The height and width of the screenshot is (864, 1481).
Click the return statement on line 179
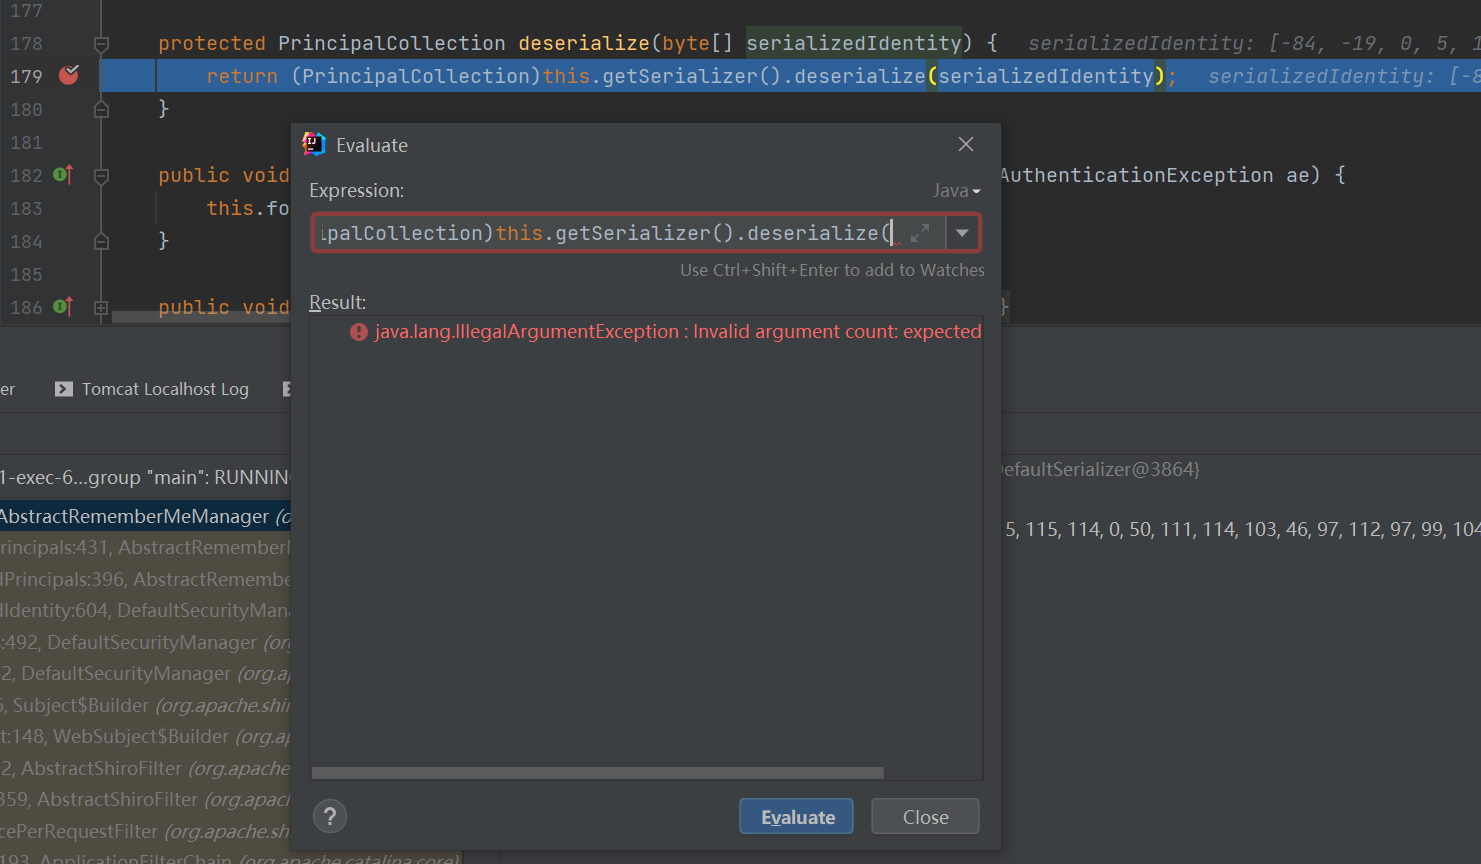[x=691, y=76]
